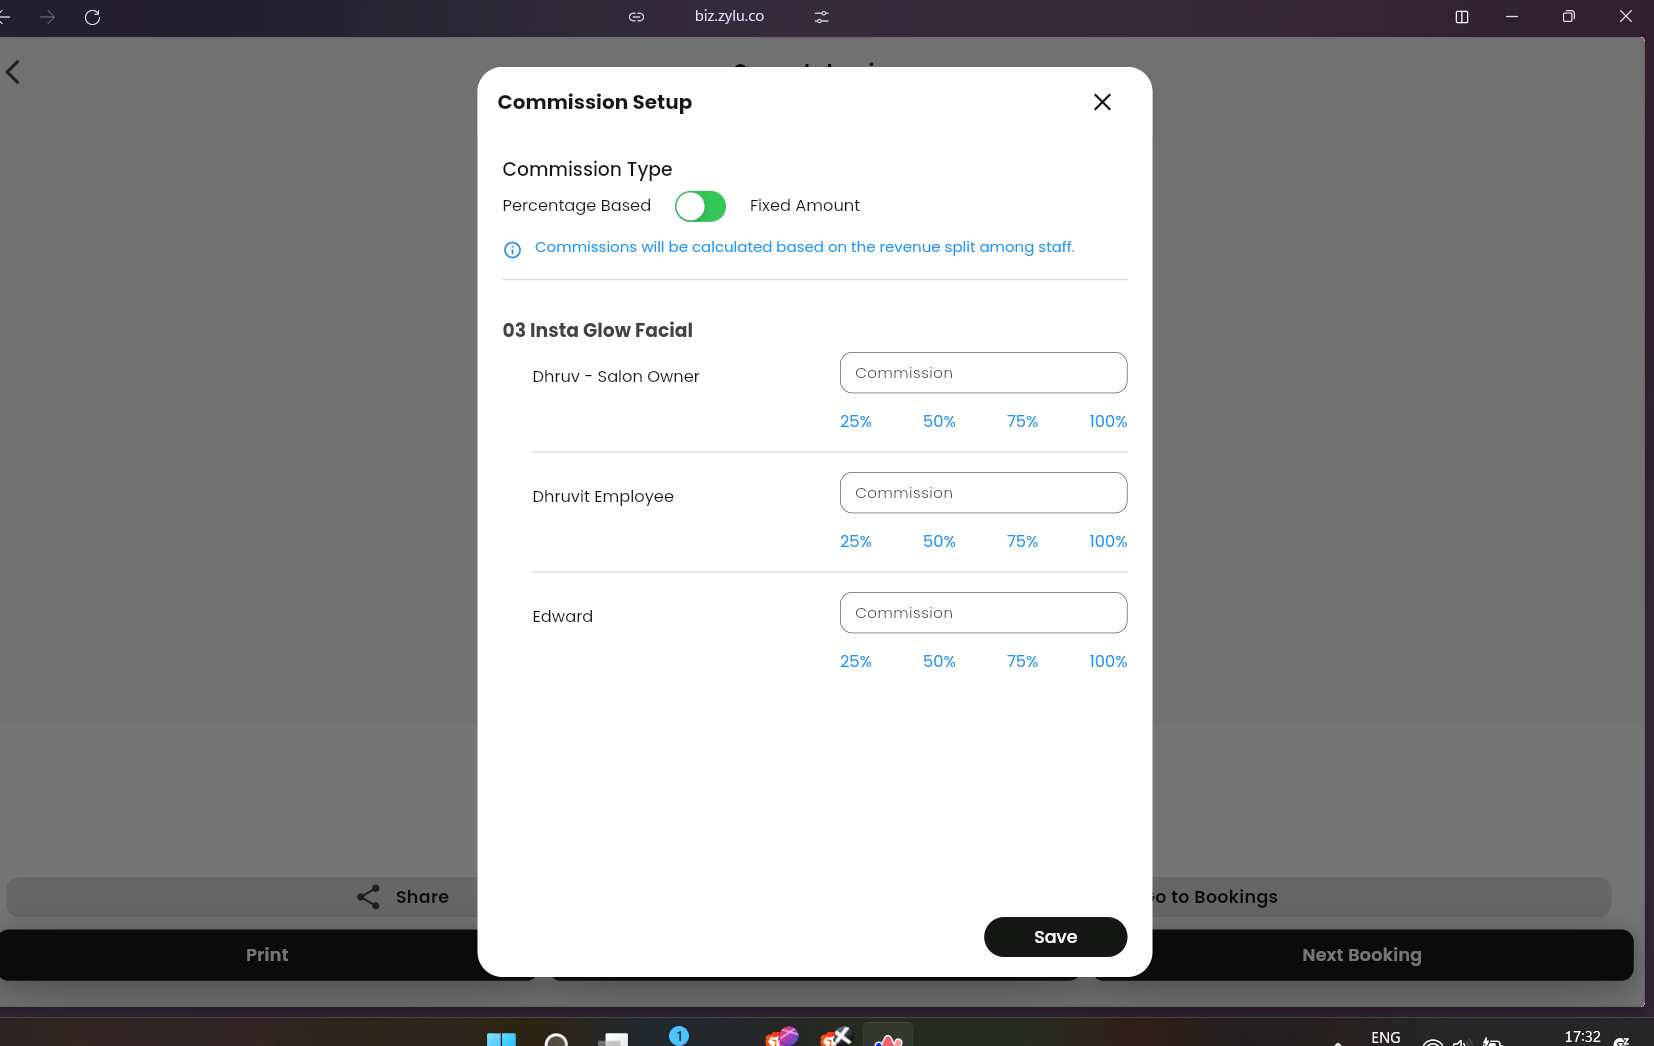Click the browser reload icon

[92, 17]
